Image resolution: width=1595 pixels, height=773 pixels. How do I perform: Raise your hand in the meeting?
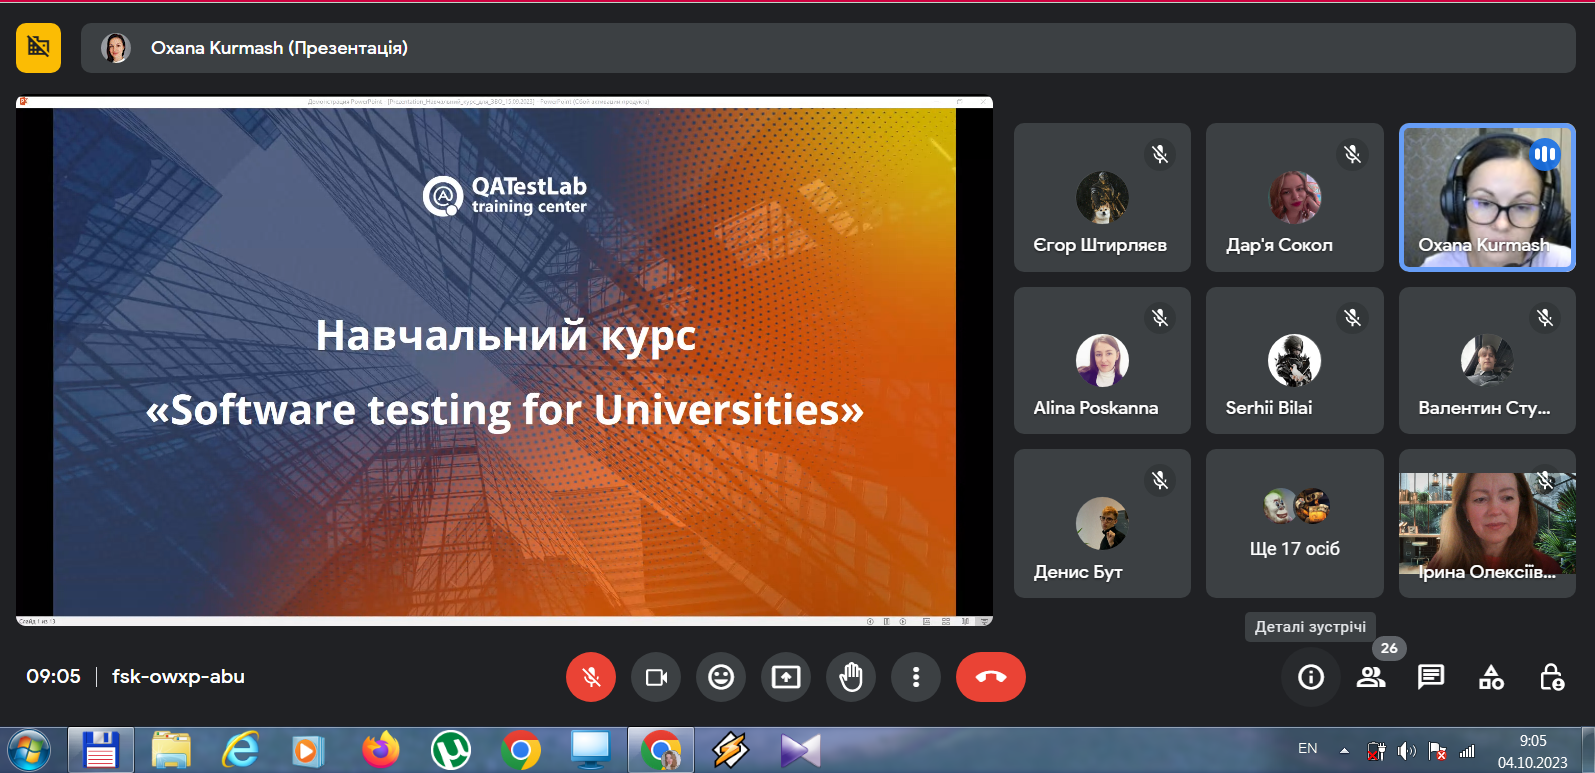pos(851,677)
